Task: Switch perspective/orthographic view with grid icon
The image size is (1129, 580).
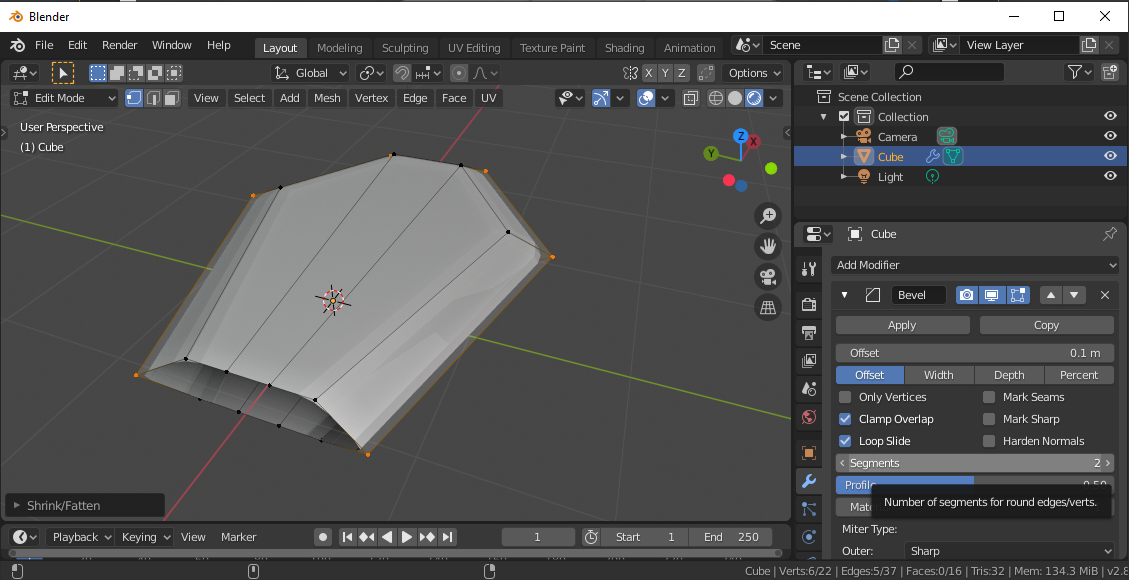Action: [768, 308]
